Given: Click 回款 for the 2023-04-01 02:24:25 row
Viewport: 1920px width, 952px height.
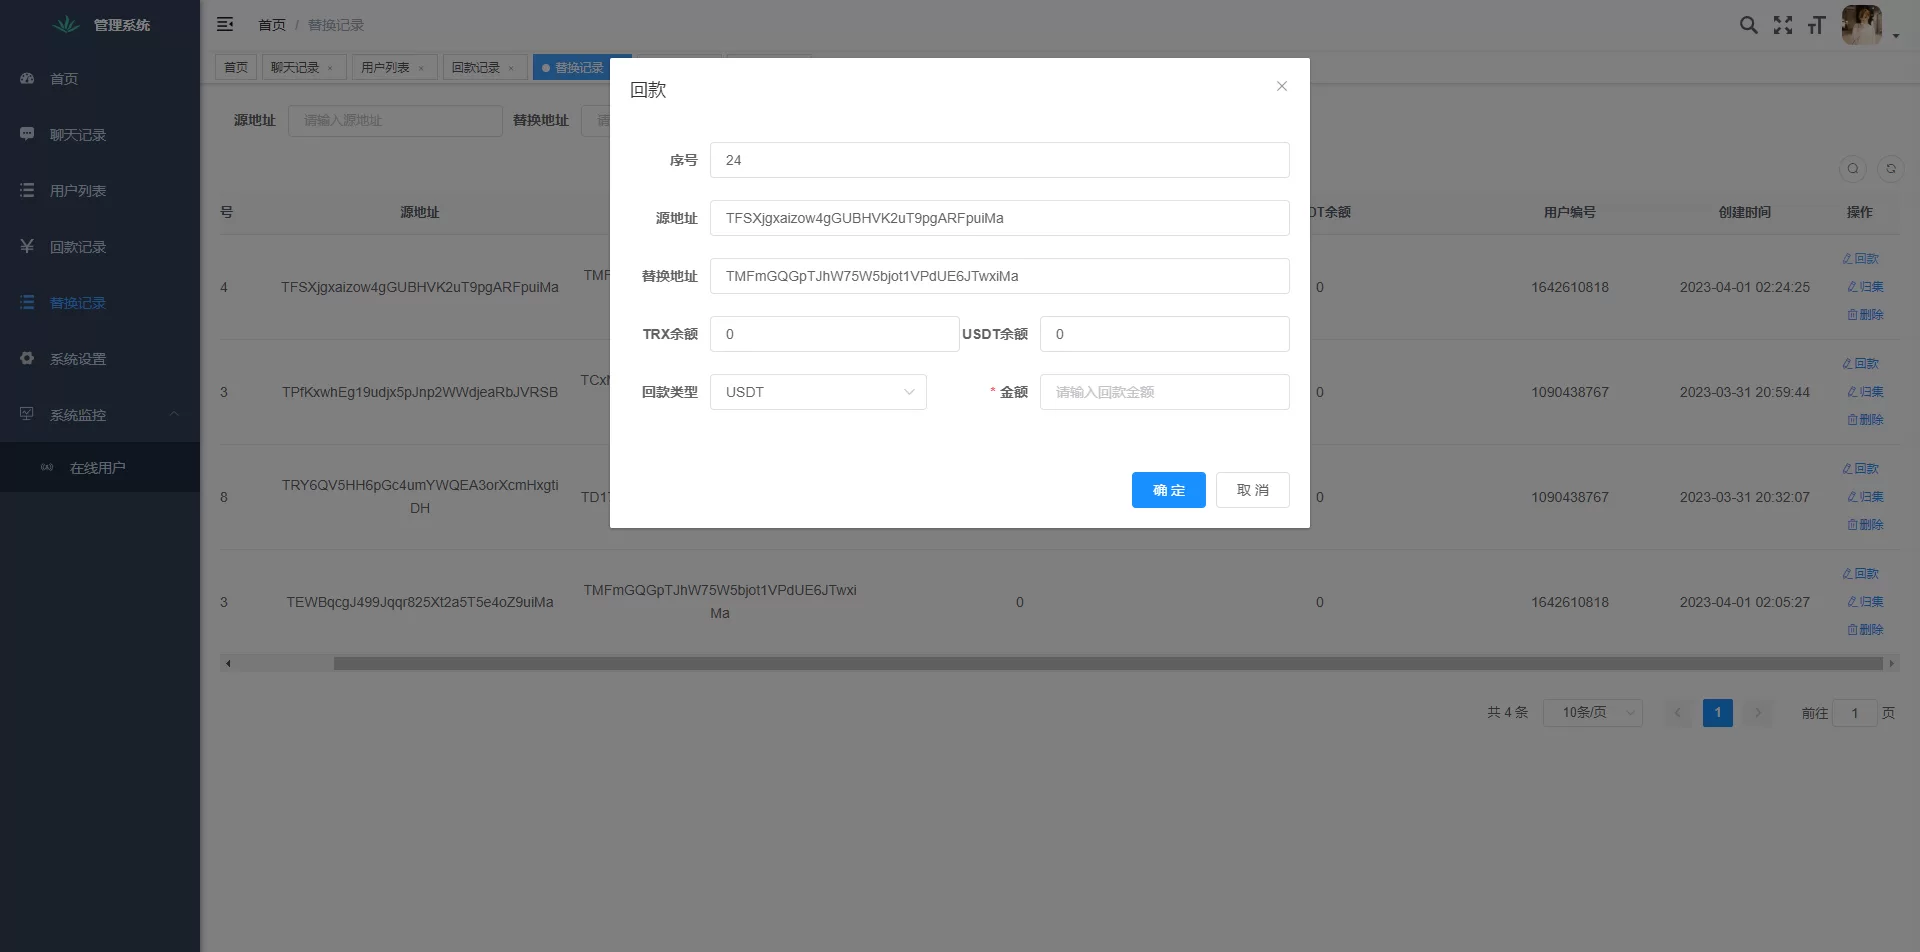Looking at the screenshot, I should pos(1861,259).
